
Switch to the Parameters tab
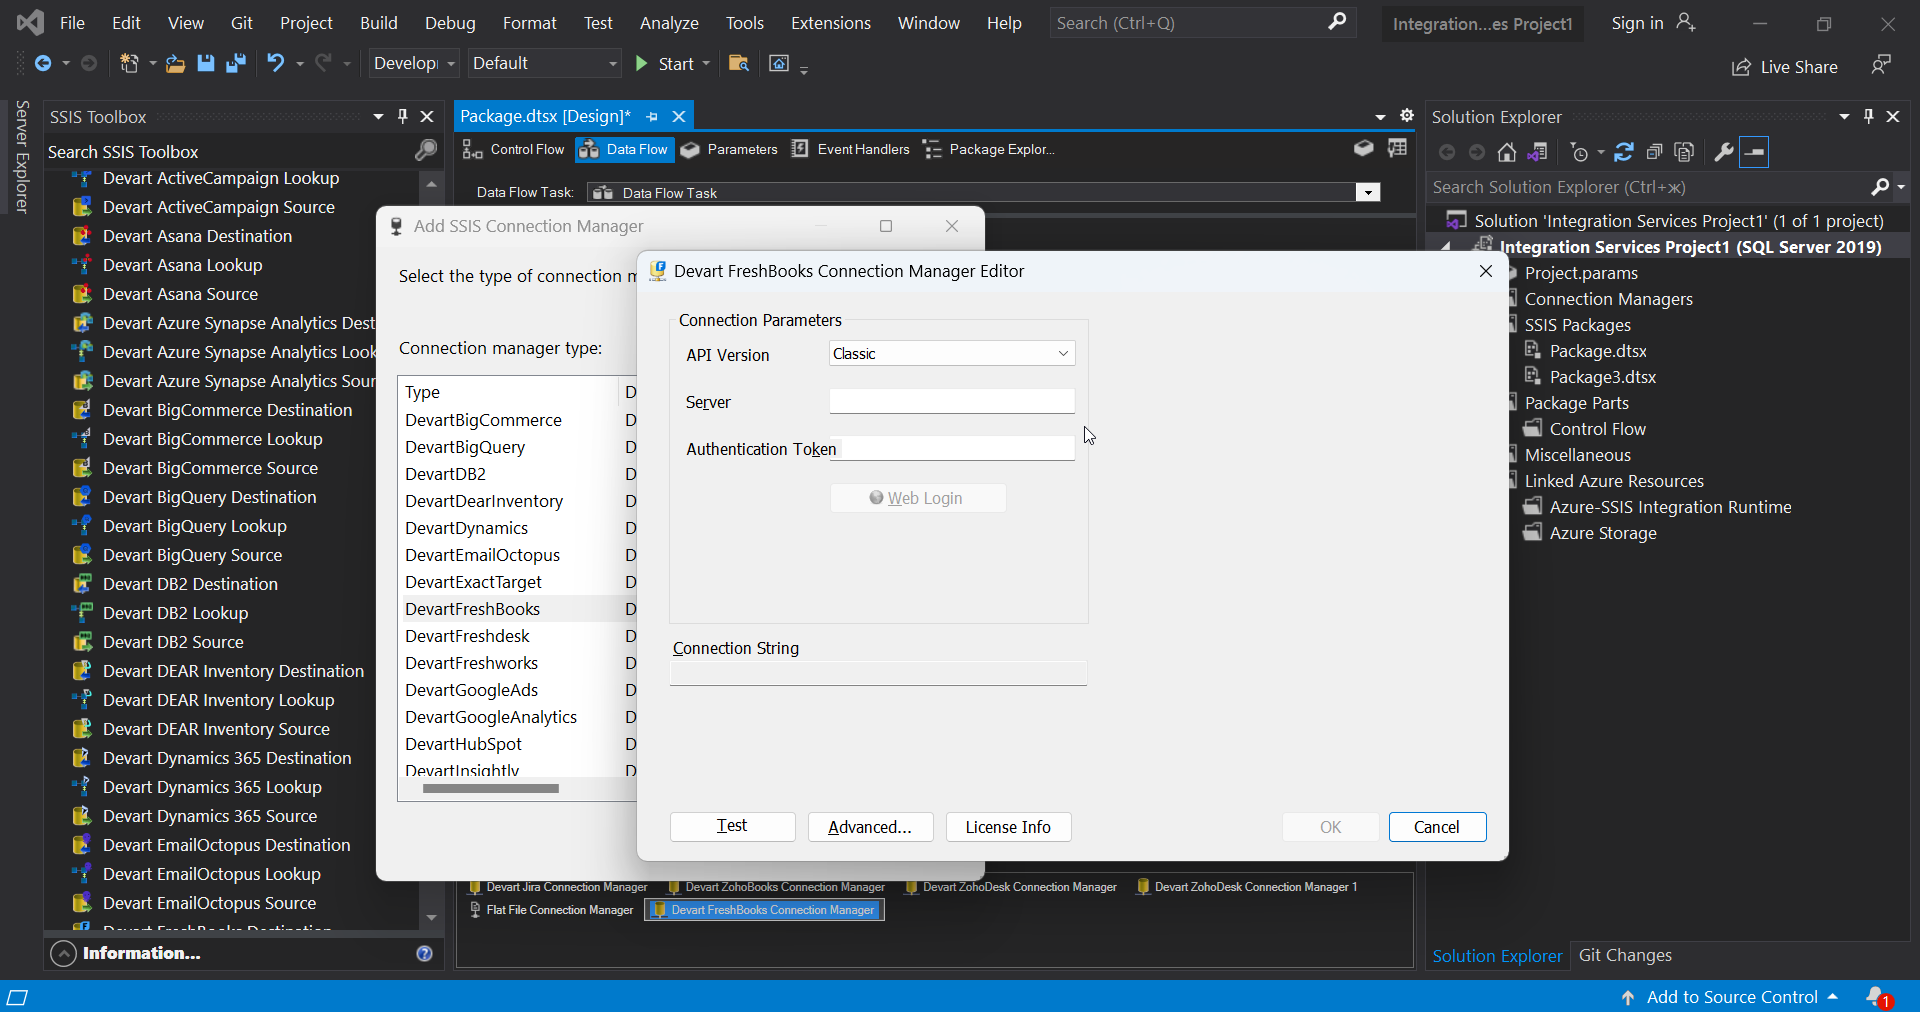click(x=729, y=149)
